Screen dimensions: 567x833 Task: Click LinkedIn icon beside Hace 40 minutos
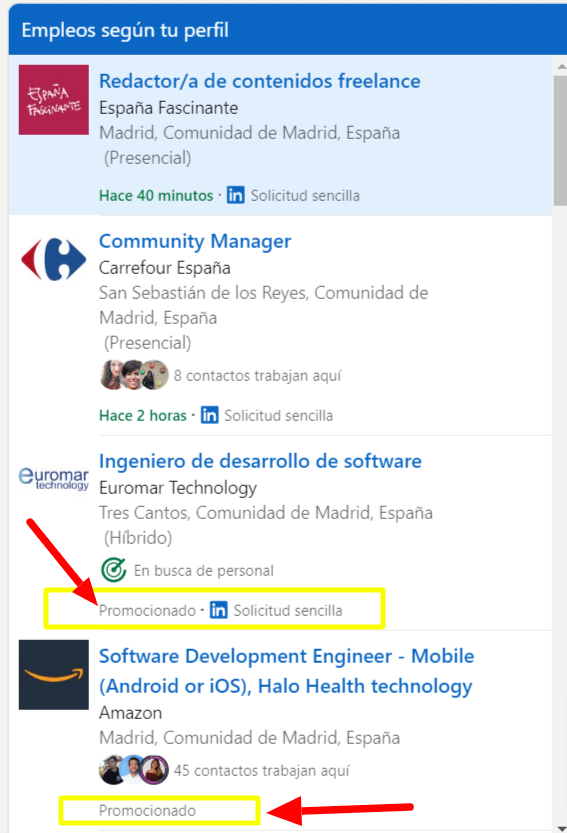click(235, 195)
